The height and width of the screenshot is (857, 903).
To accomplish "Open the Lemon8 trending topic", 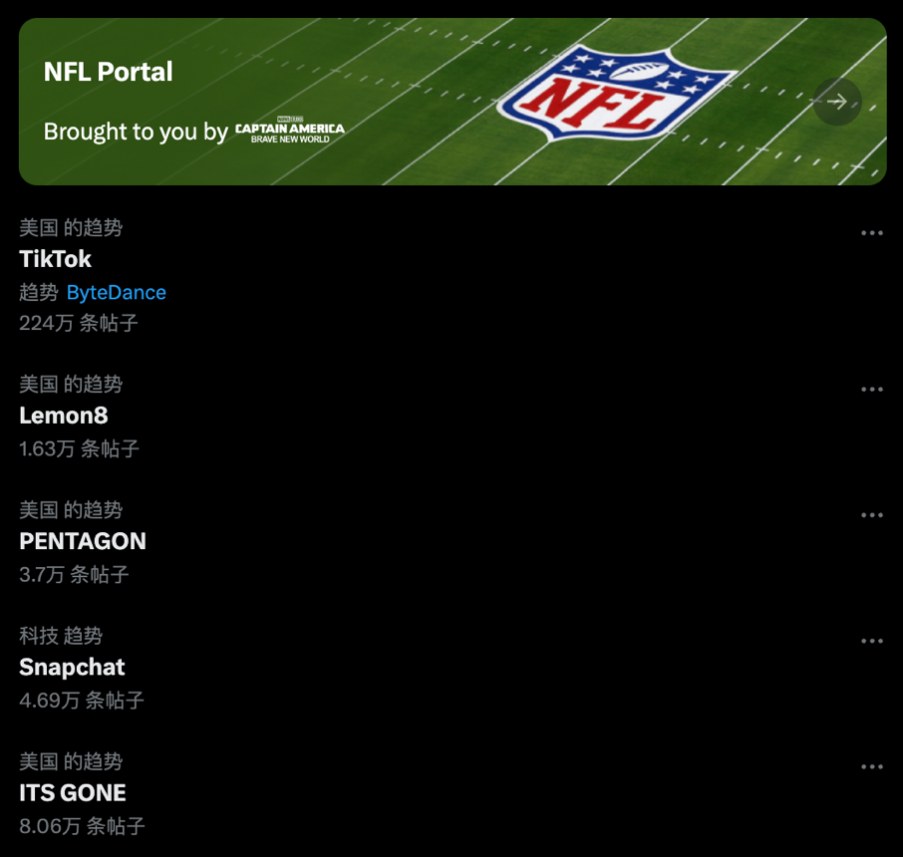I will pyautogui.click(x=63, y=415).
